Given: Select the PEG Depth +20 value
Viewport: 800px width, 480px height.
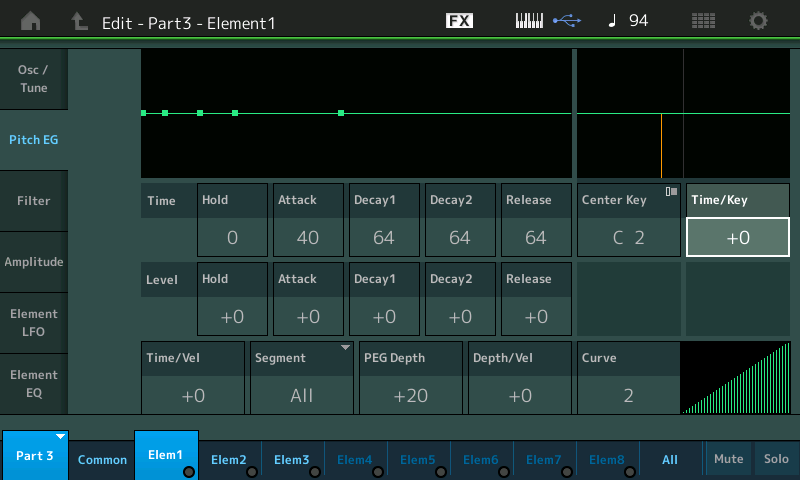Looking at the screenshot, I should 411,395.
